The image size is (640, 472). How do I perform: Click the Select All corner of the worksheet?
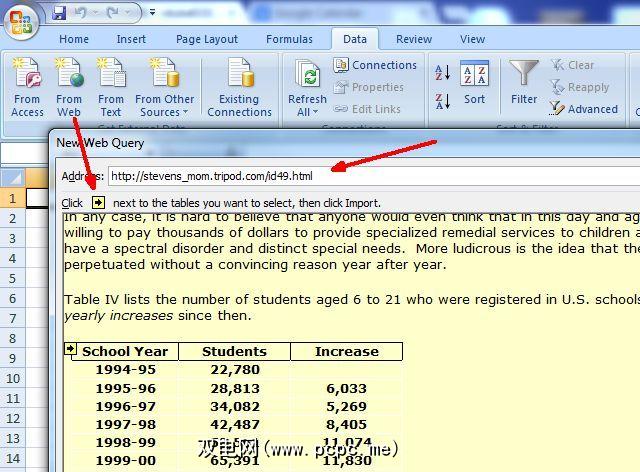[x=12, y=178]
